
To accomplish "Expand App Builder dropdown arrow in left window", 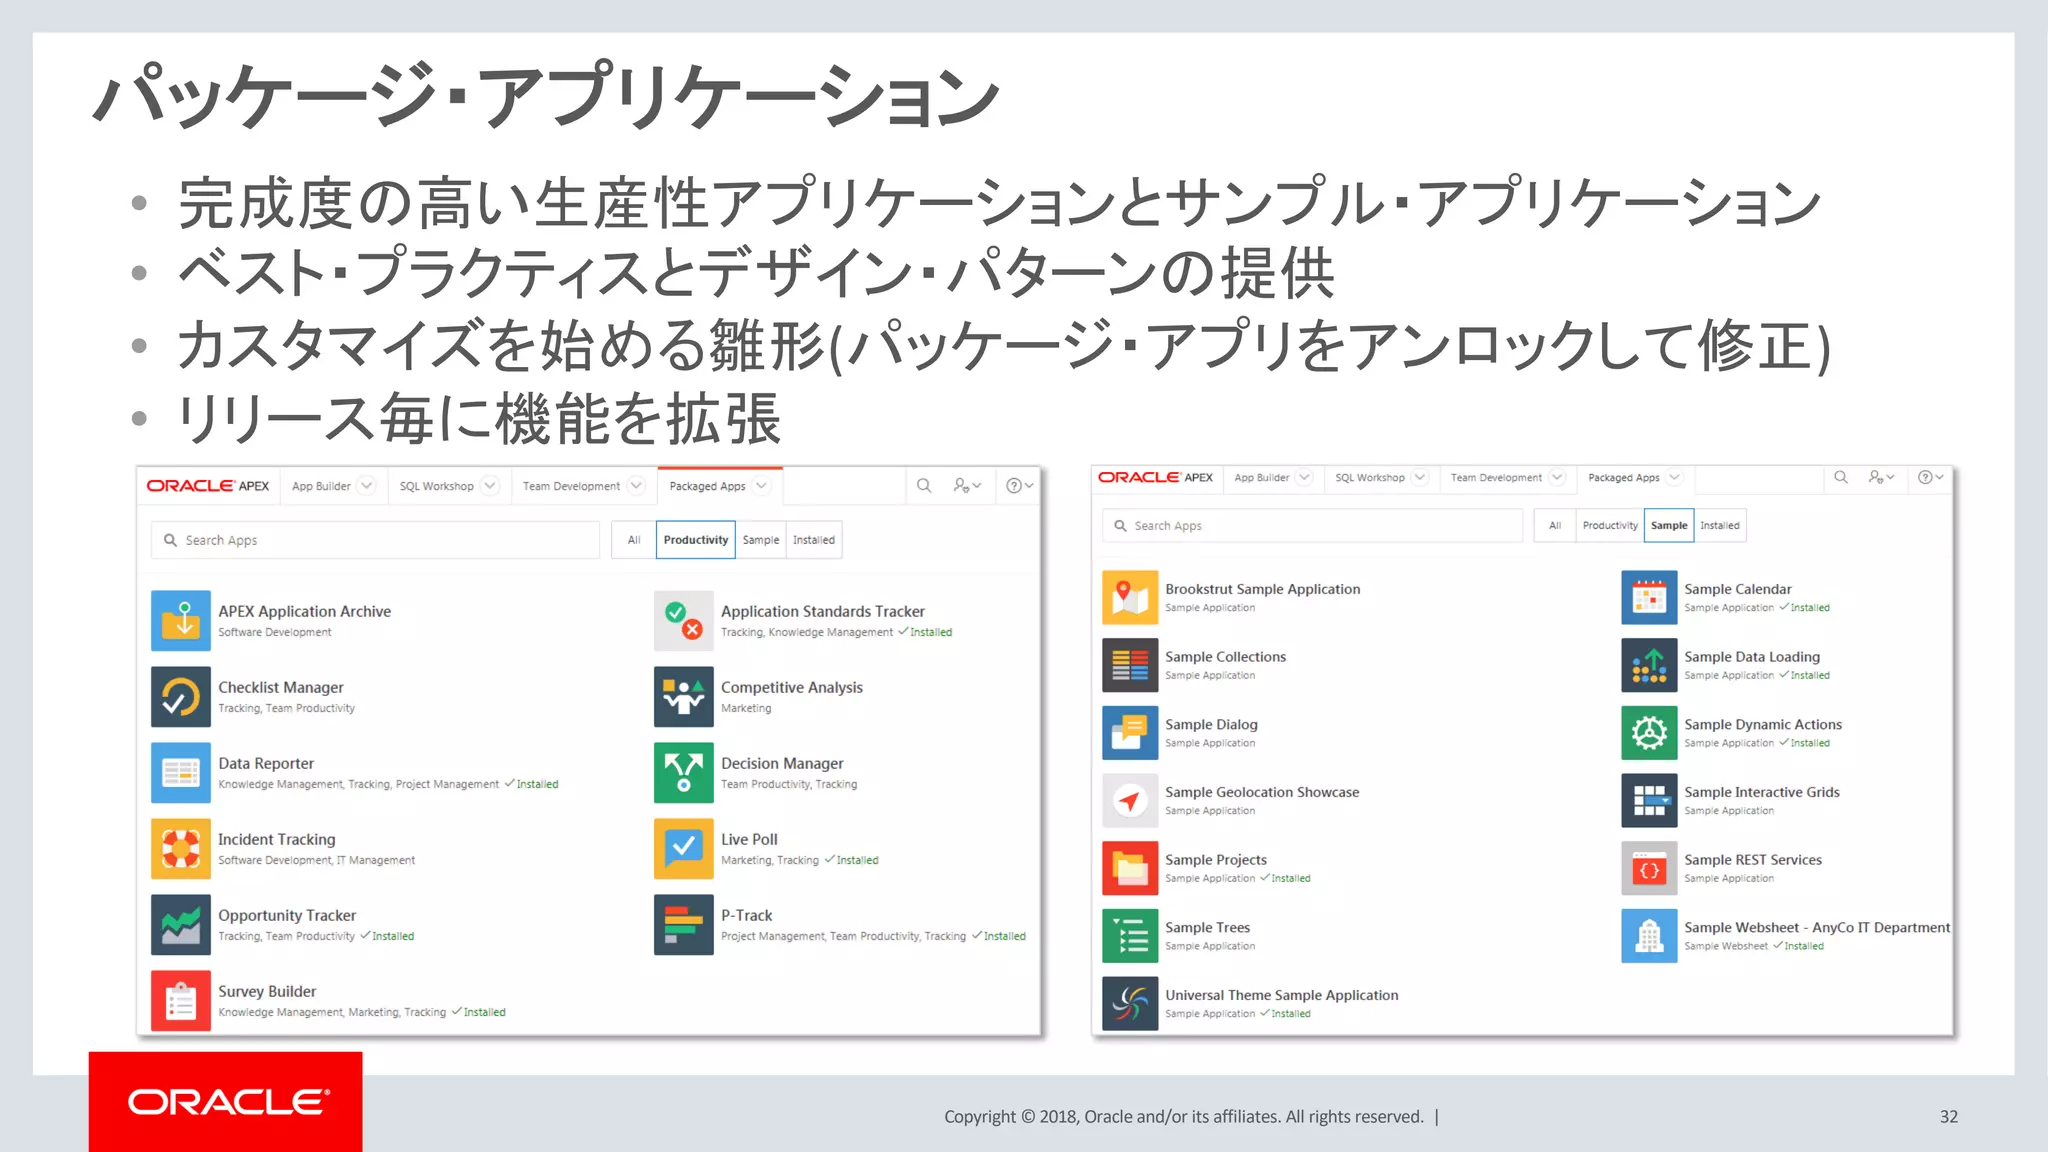I will 367,486.
